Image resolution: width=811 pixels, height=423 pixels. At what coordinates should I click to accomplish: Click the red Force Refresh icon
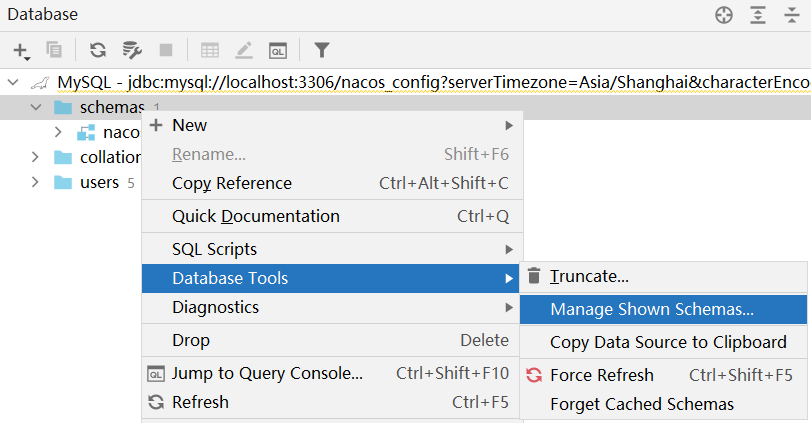tap(534, 375)
